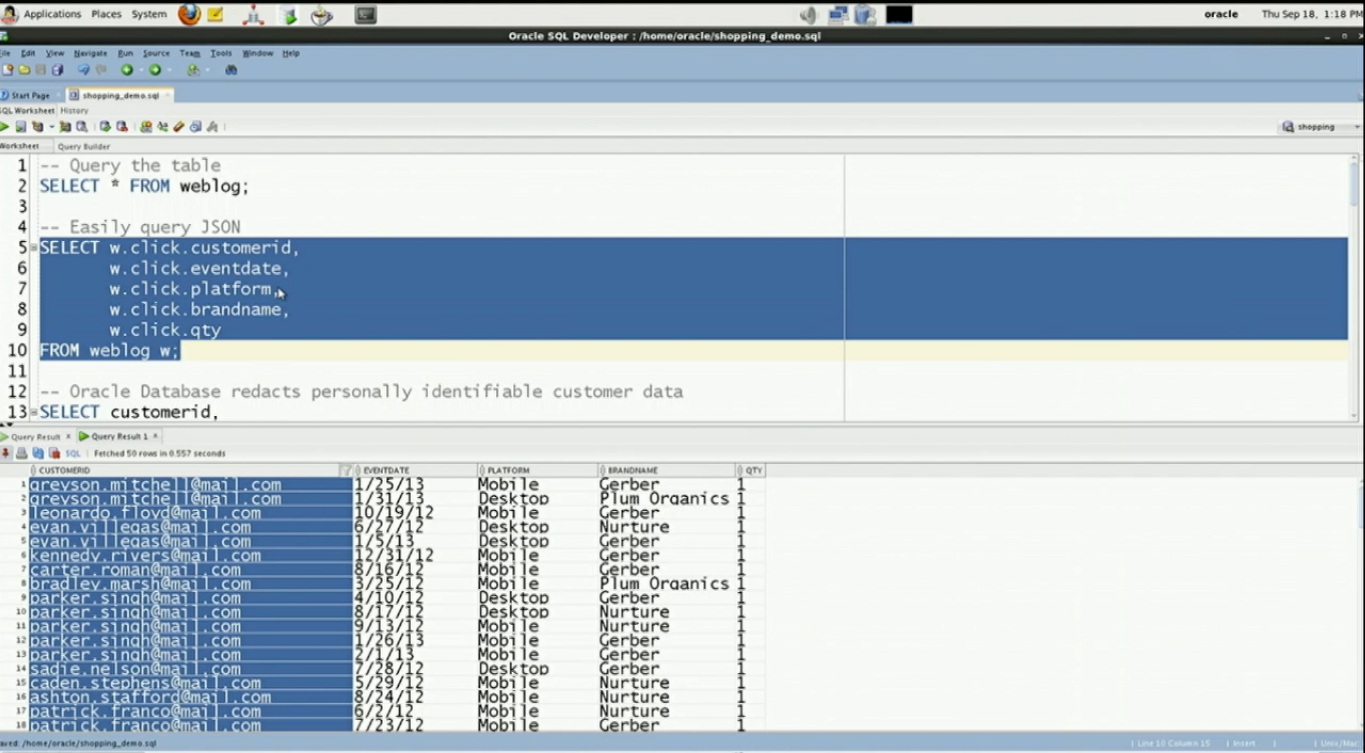Click the SQL History icon in worksheet toolbar
Screen dimensions: 1365x753
point(196,127)
